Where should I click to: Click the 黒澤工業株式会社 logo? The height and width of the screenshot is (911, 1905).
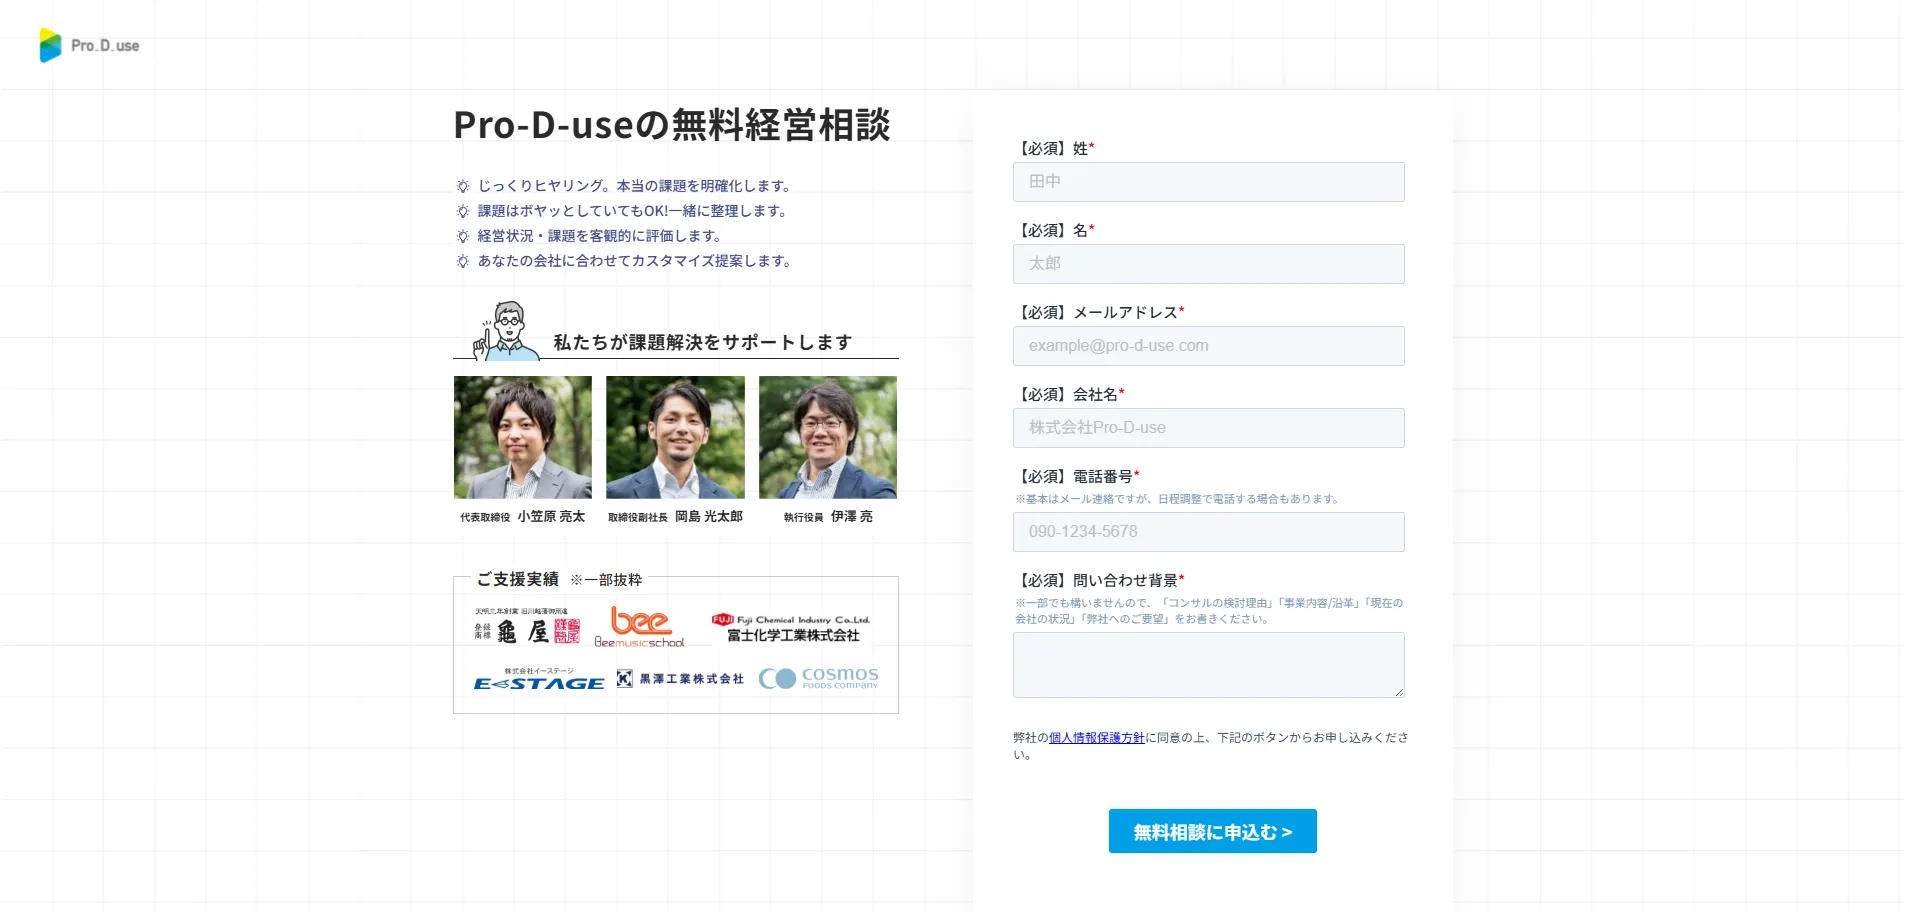click(679, 678)
